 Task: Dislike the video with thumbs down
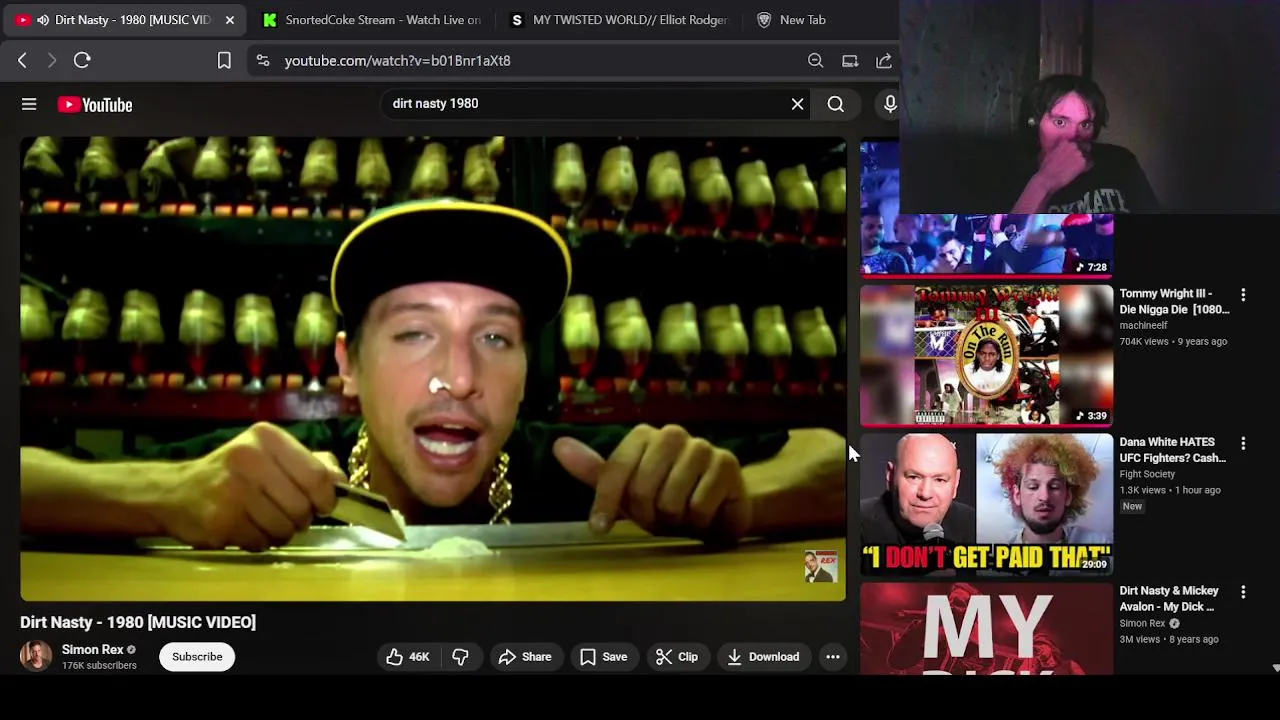(x=460, y=657)
